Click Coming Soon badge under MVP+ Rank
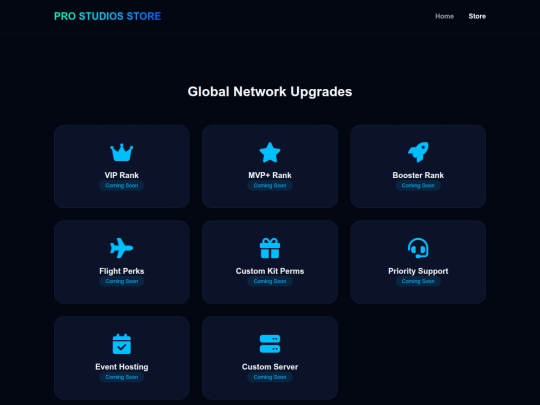 [x=270, y=185]
